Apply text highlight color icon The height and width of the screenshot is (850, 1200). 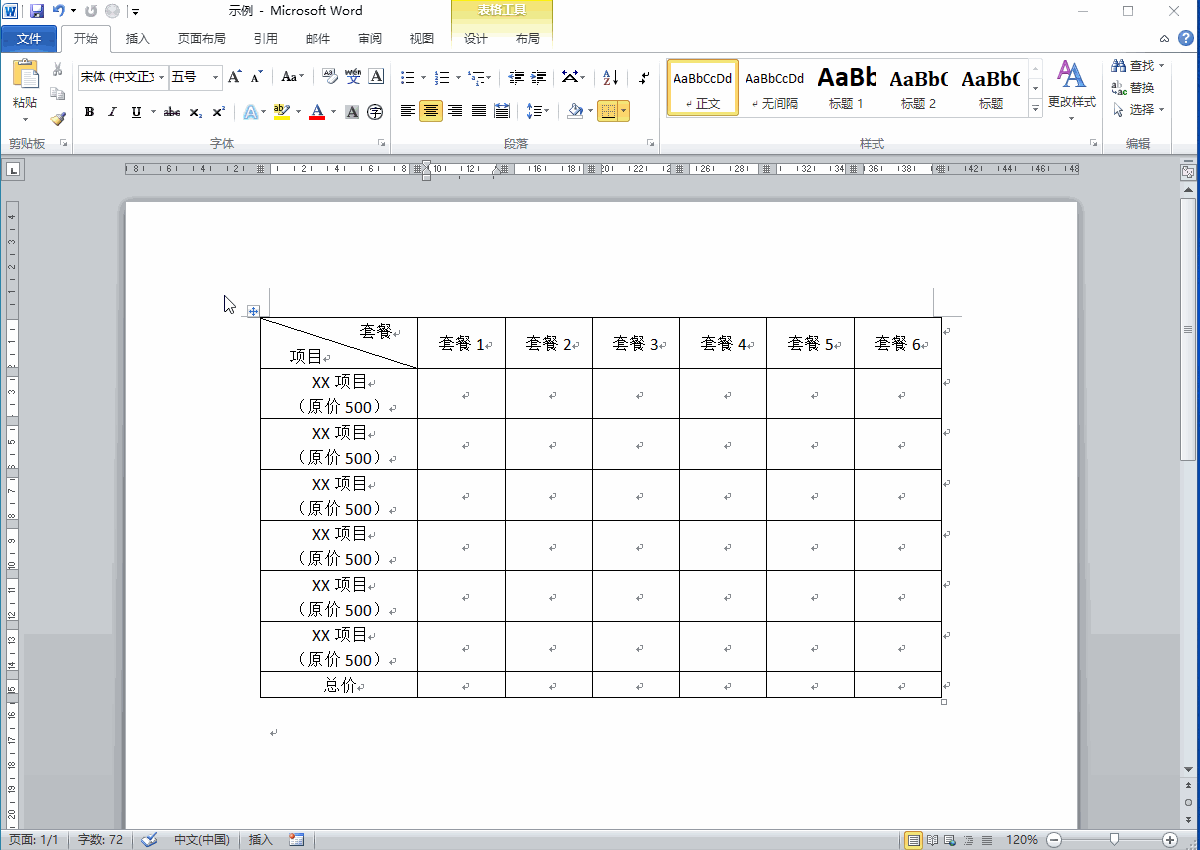coord(281,112)
